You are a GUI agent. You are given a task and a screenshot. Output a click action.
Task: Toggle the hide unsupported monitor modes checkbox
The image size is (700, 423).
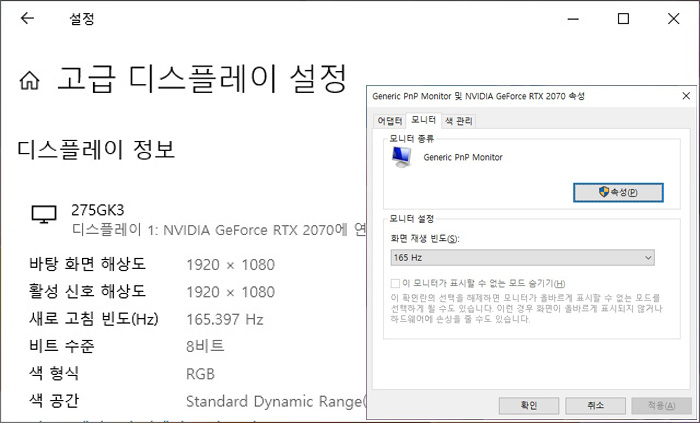396,283
